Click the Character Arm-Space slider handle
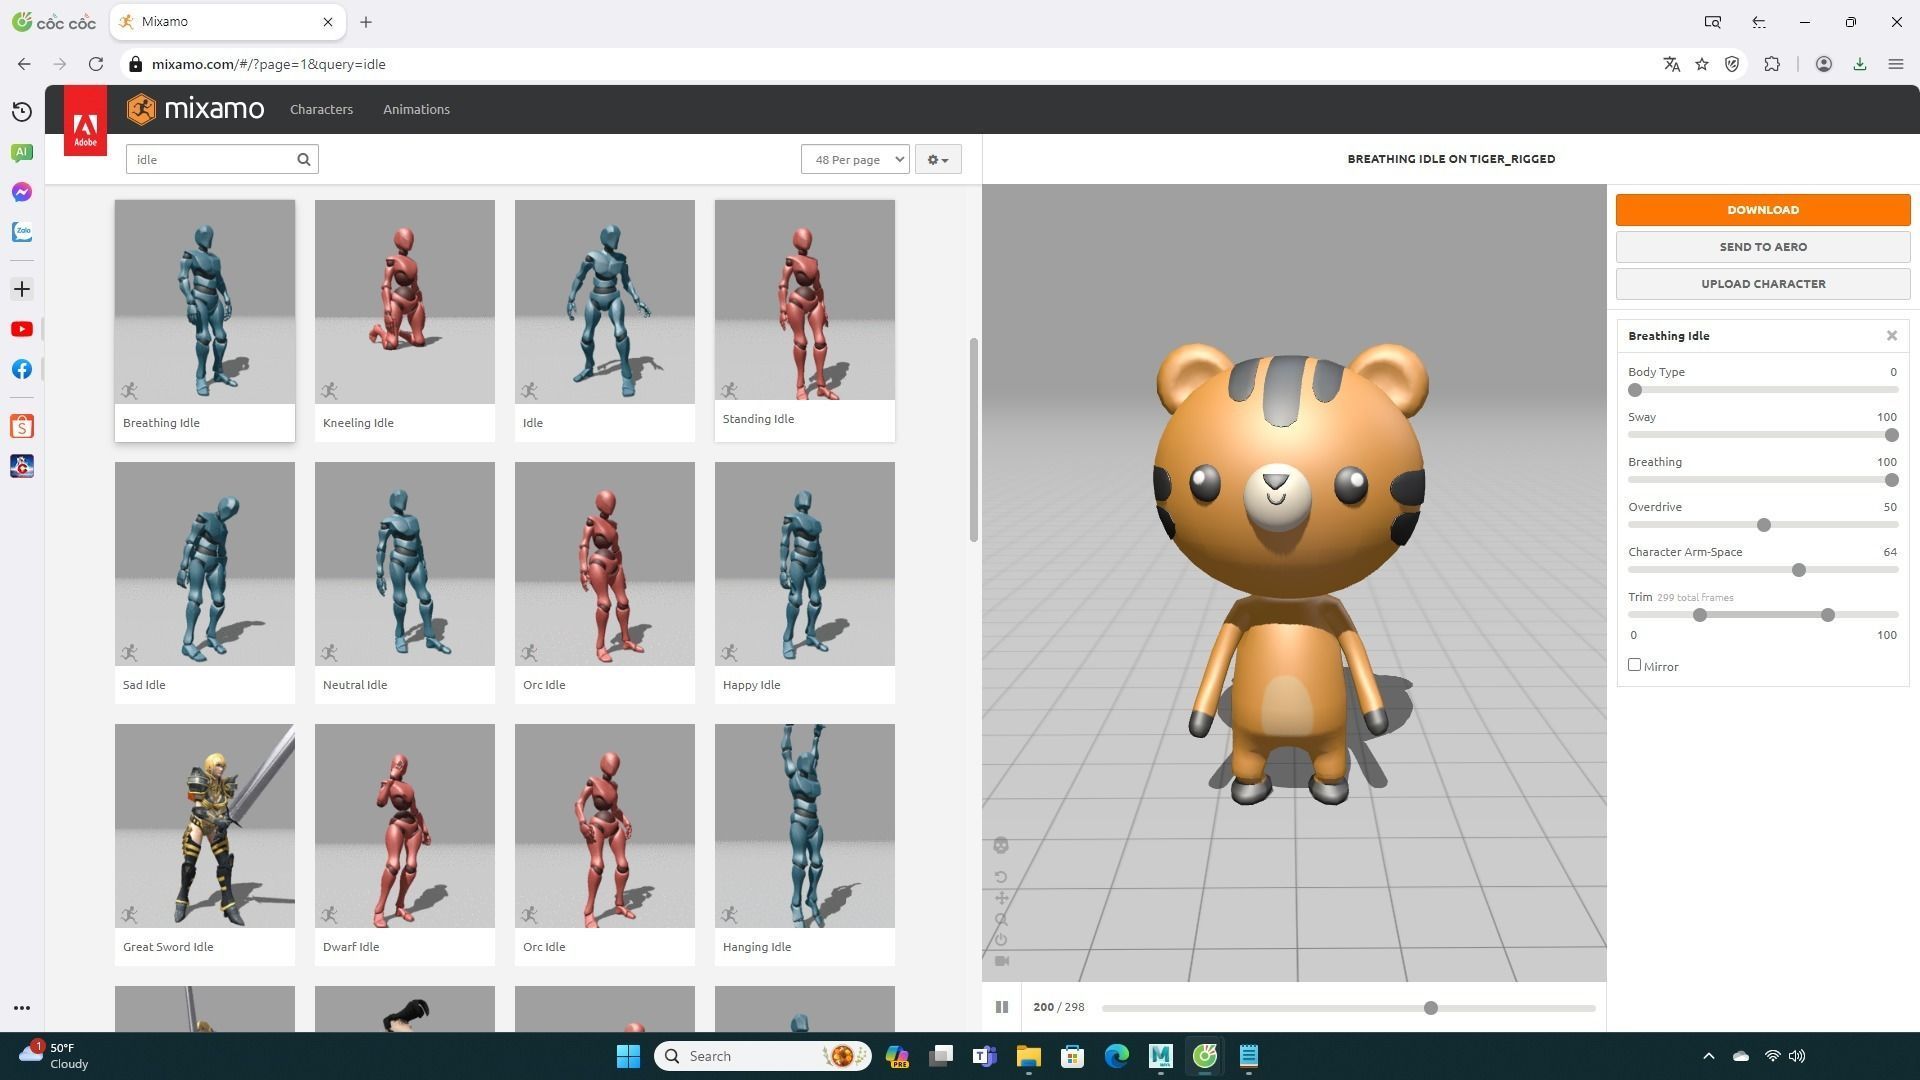 pyautogui.click(x=1799, y=570)
